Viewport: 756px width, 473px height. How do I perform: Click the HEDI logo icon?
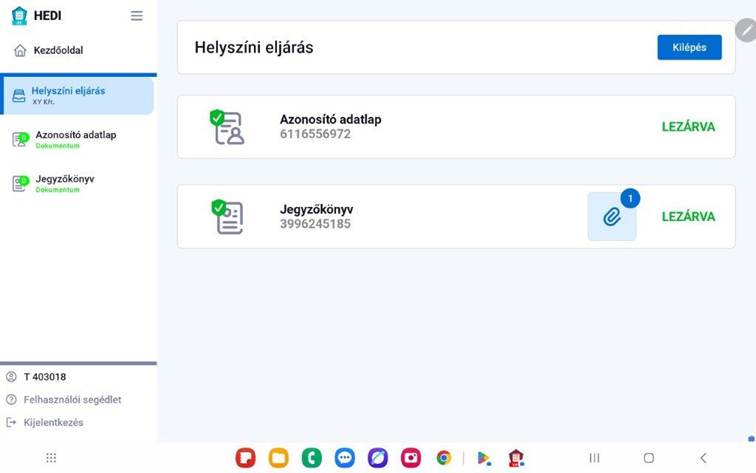pos(19,16)
